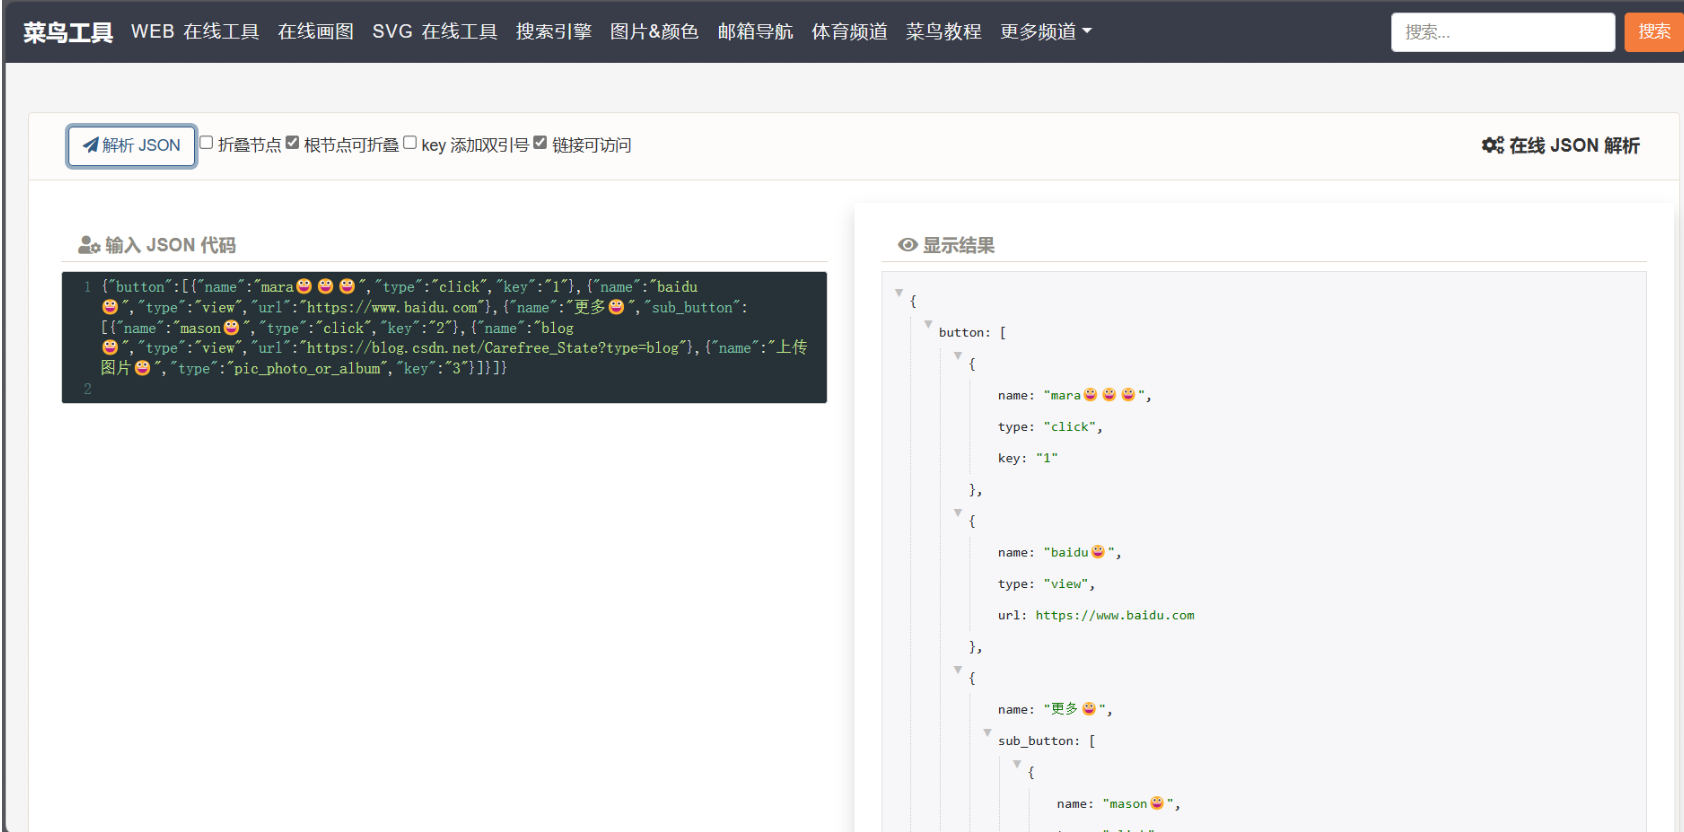Expand the 更多频道 dropdown
The image size is (1684, 832).
pyautogui.click(x=1046, y=32)
